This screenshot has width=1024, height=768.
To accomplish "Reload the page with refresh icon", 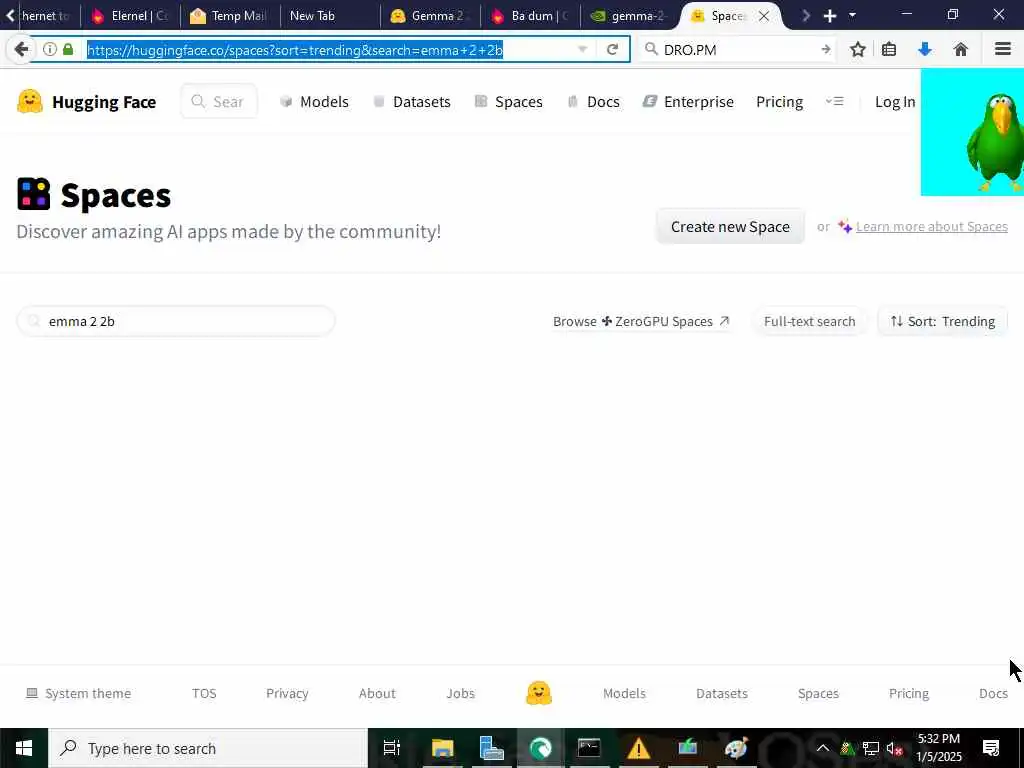I will 612,49.
